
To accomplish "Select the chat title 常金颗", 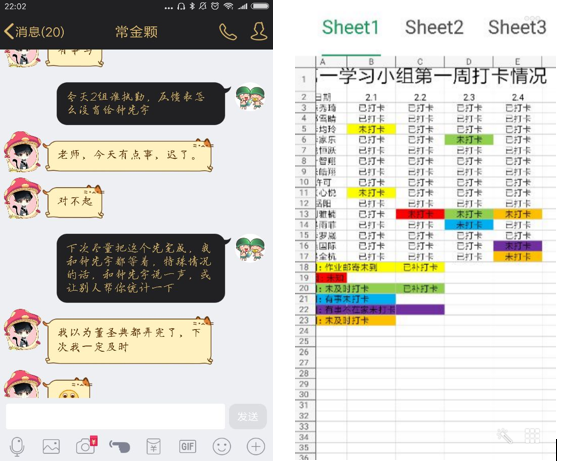I will (x=136, y=32).
